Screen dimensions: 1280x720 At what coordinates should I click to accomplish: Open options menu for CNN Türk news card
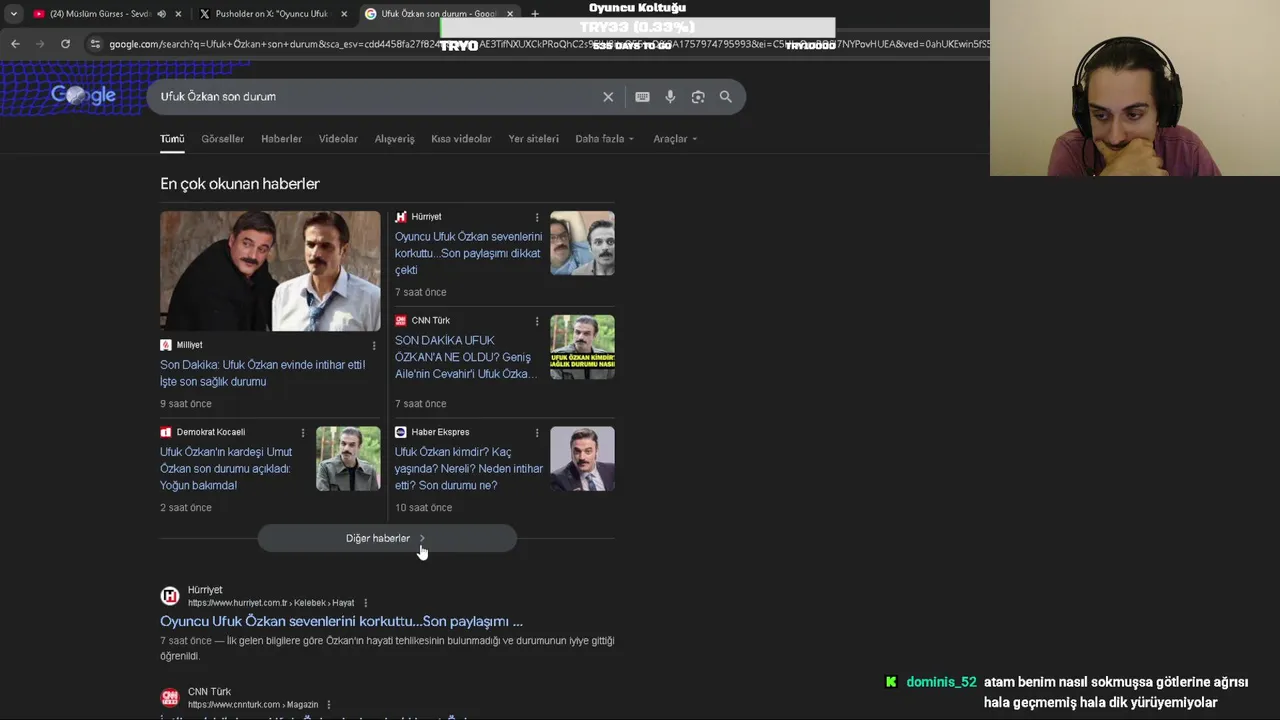click(x=537, y=321)
